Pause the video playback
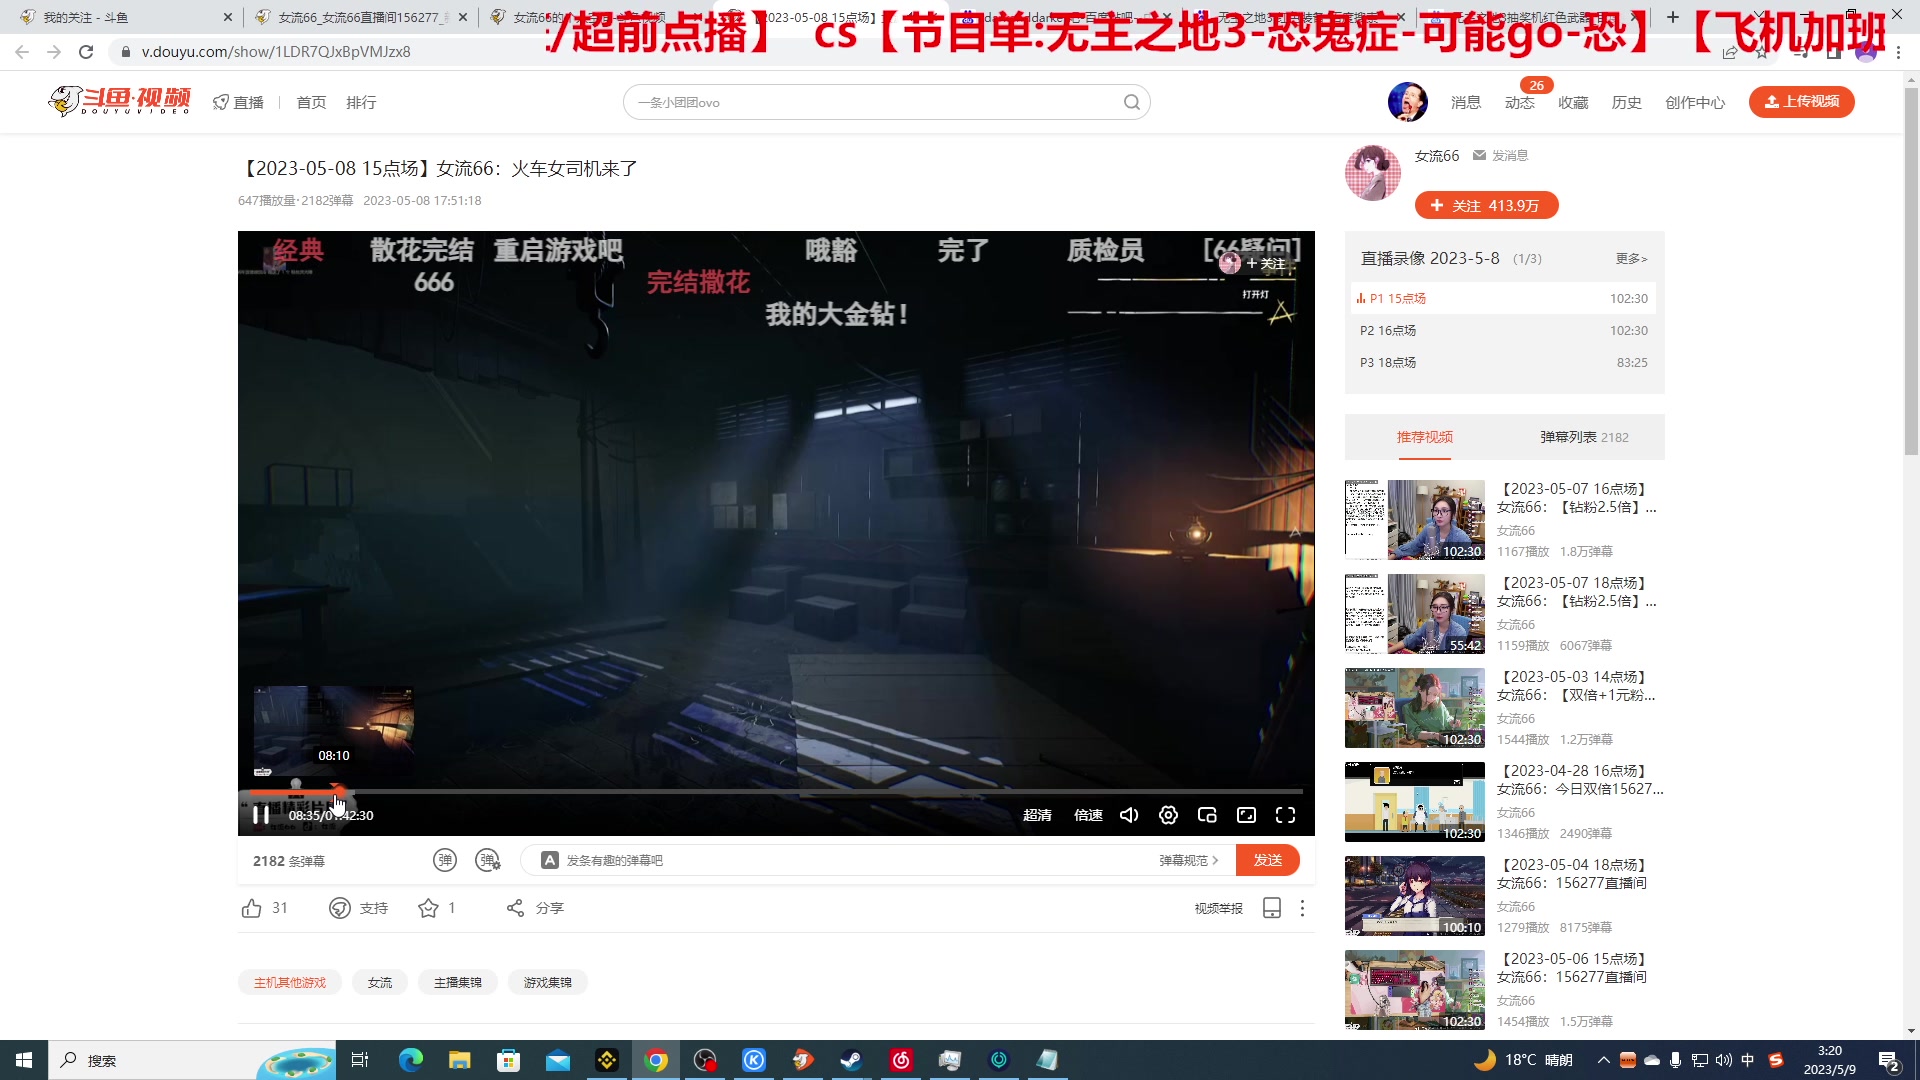 [x=261, y=815]
